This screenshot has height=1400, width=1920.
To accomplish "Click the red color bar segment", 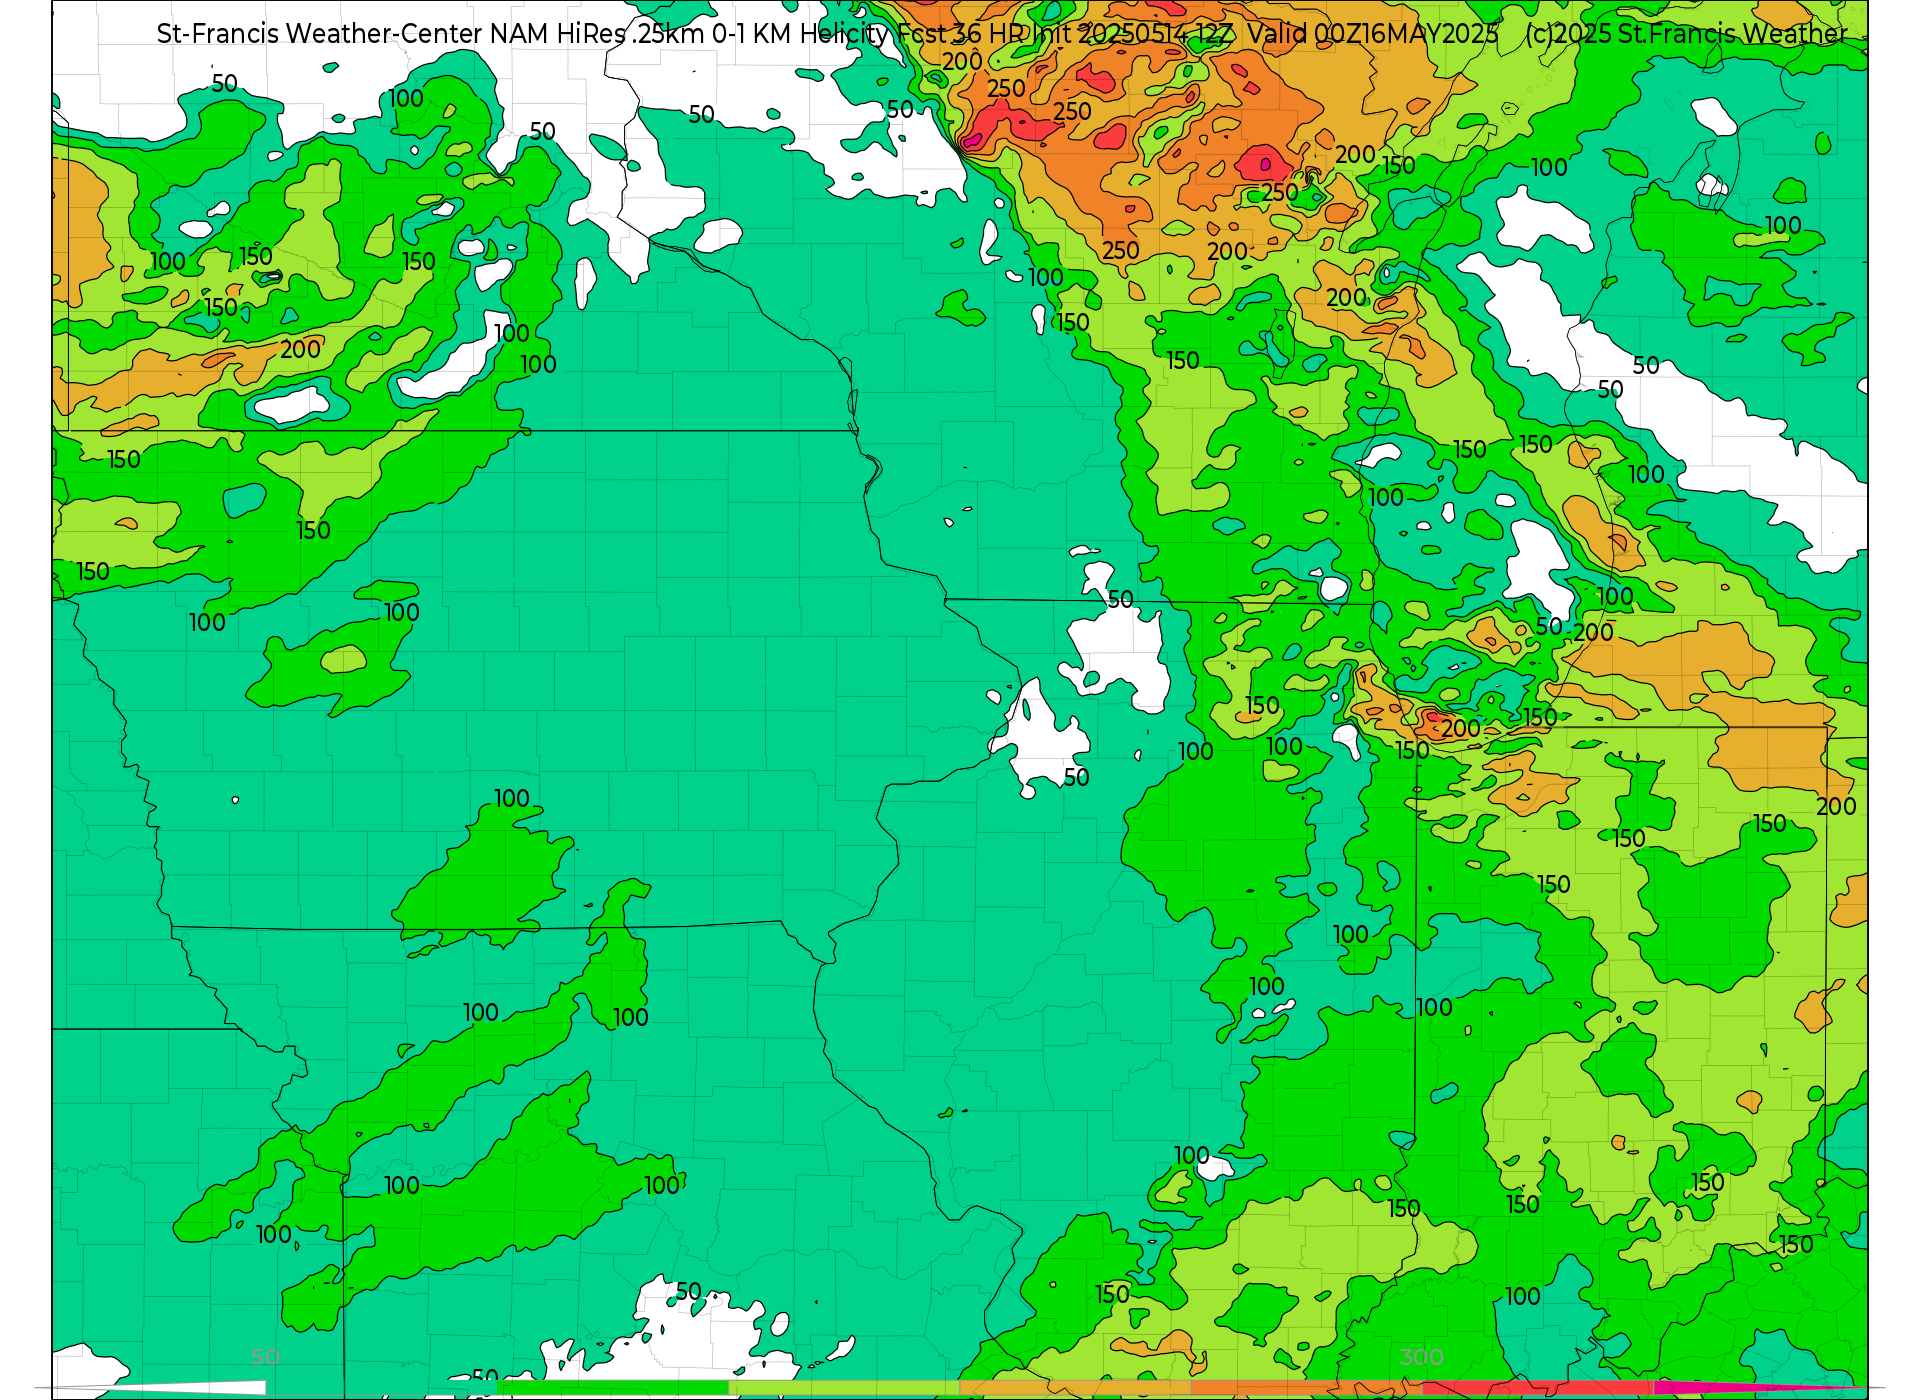I will (x=1537, y=1388).
